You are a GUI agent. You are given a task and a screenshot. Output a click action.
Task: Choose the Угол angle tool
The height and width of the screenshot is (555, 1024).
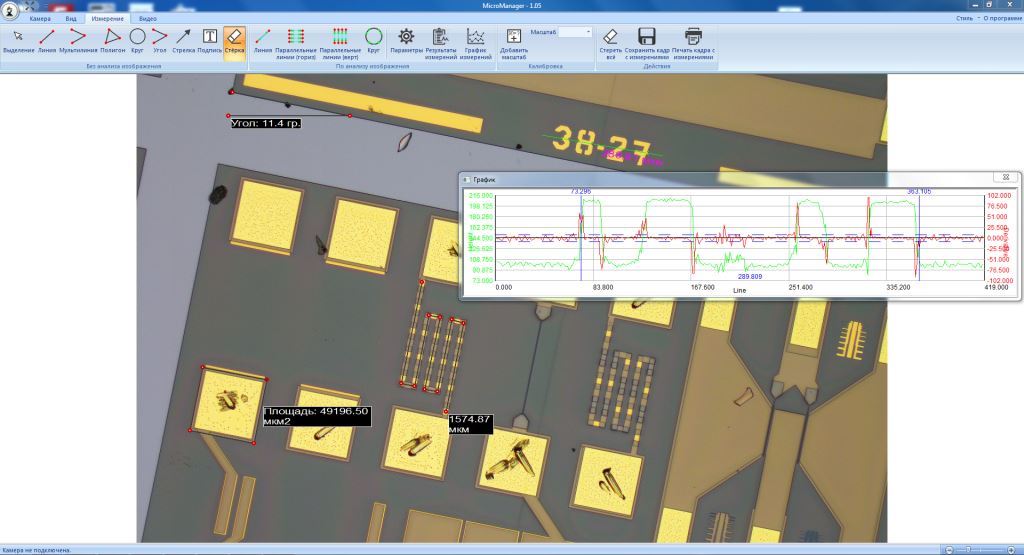(x=159, y=40)
